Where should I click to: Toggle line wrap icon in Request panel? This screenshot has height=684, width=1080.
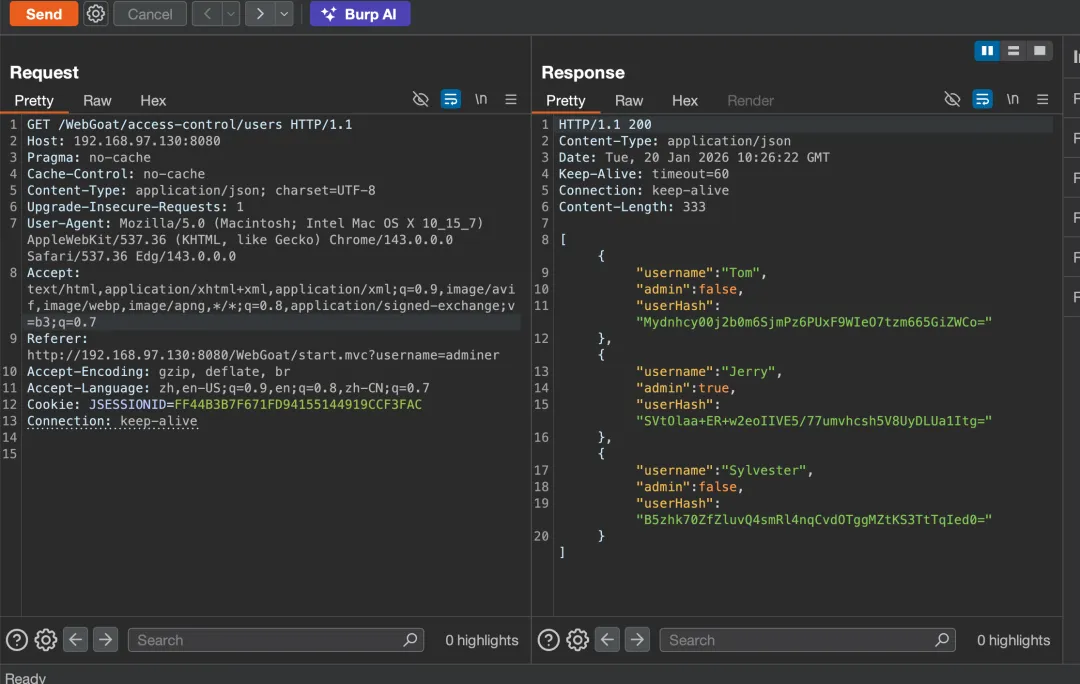tap(451, 100)
